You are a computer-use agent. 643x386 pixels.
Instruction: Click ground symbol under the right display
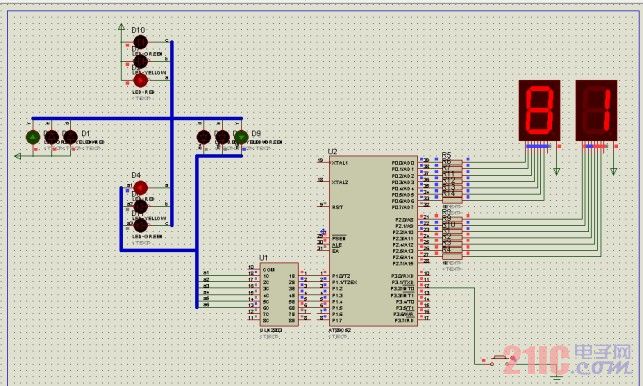tap(613, 171)
